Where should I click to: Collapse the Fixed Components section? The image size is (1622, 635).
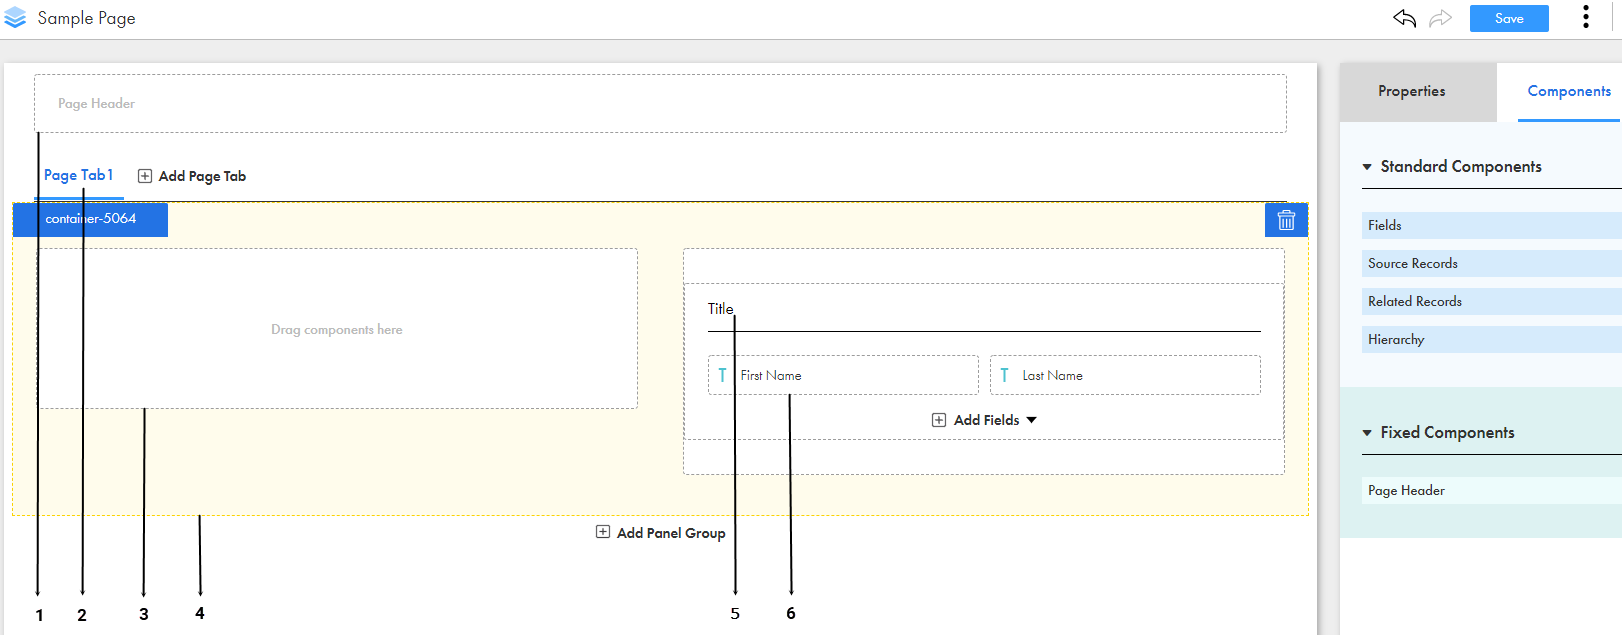click(x=1367, y=433)
